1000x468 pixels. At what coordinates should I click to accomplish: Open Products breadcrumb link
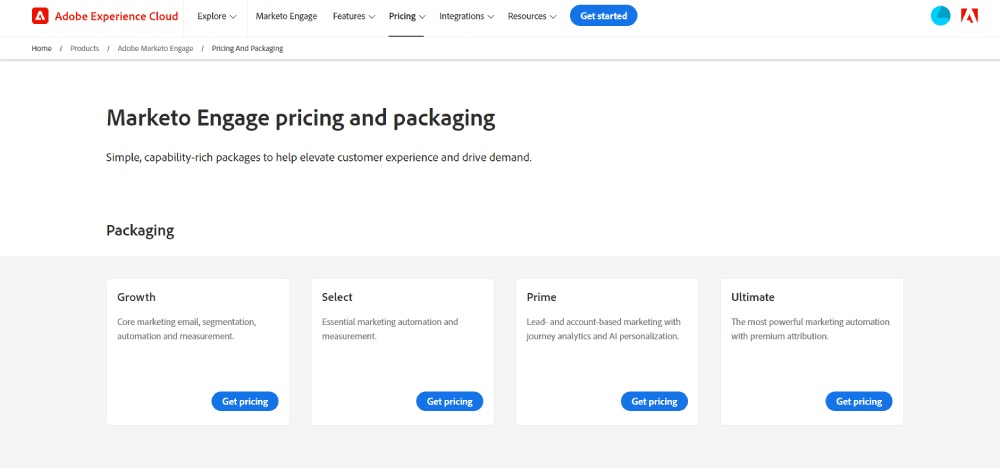click(x=85, y=48)
